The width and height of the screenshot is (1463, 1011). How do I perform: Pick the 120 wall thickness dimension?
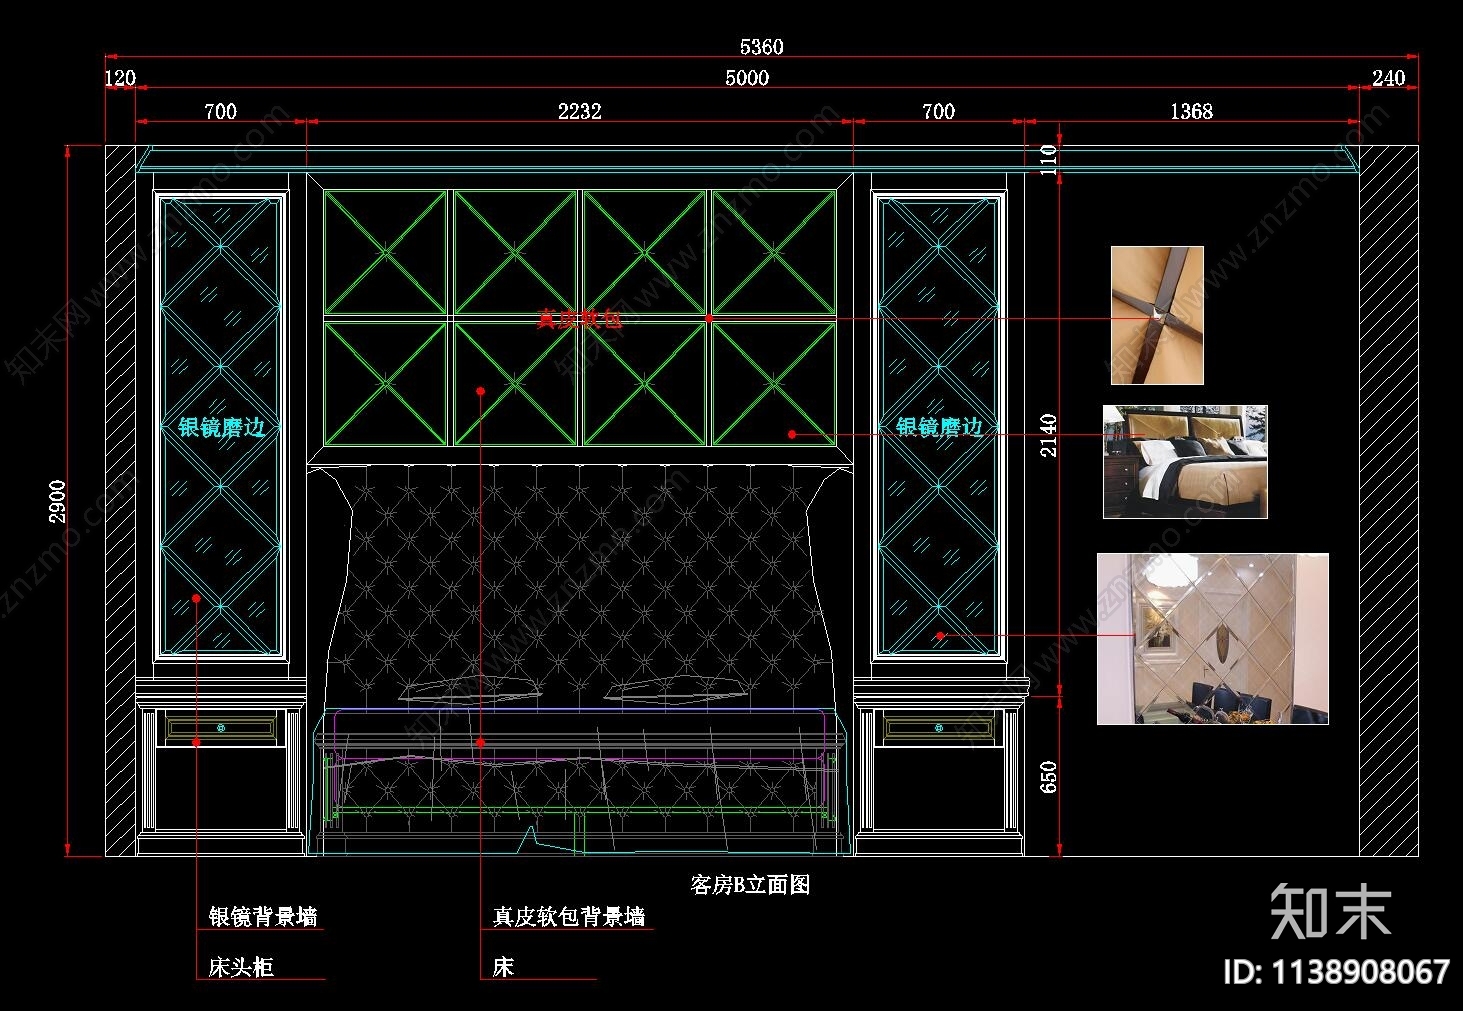click(x=120, y=78)
